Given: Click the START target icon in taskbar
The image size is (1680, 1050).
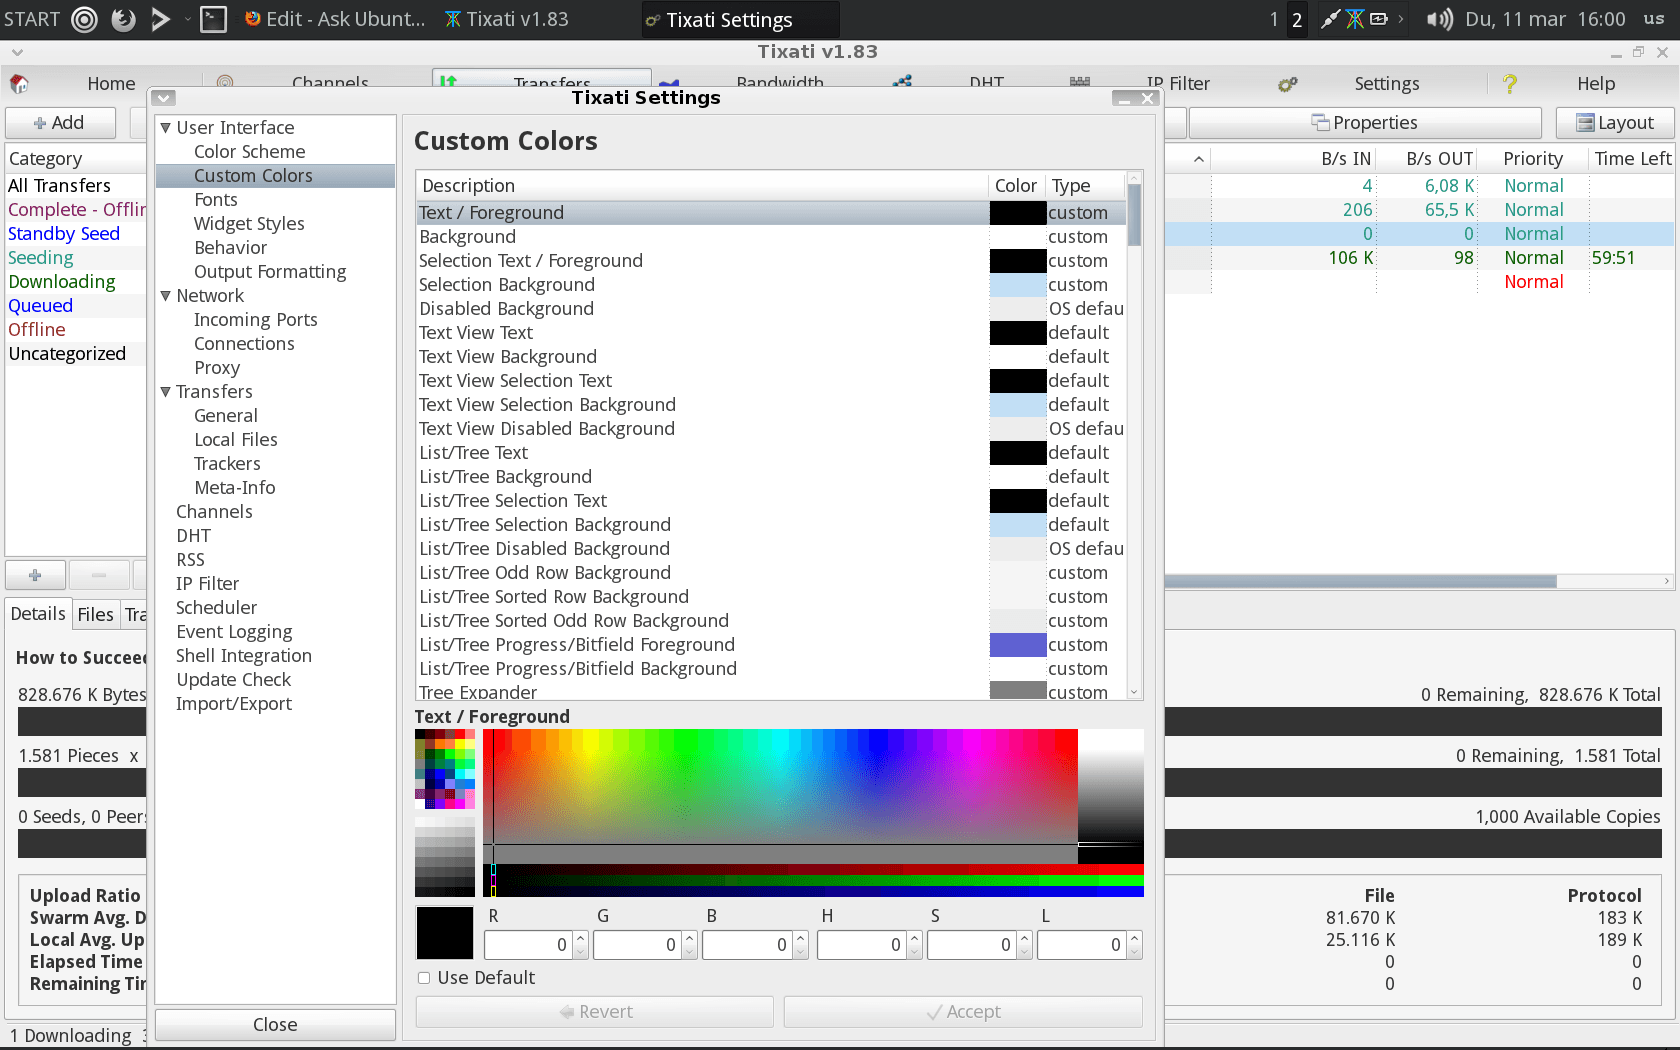Looking at the screenshot, I should pos(85,19).
